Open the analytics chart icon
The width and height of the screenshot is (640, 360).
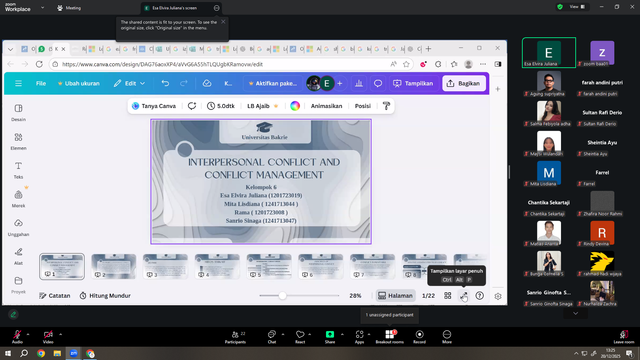359,83
